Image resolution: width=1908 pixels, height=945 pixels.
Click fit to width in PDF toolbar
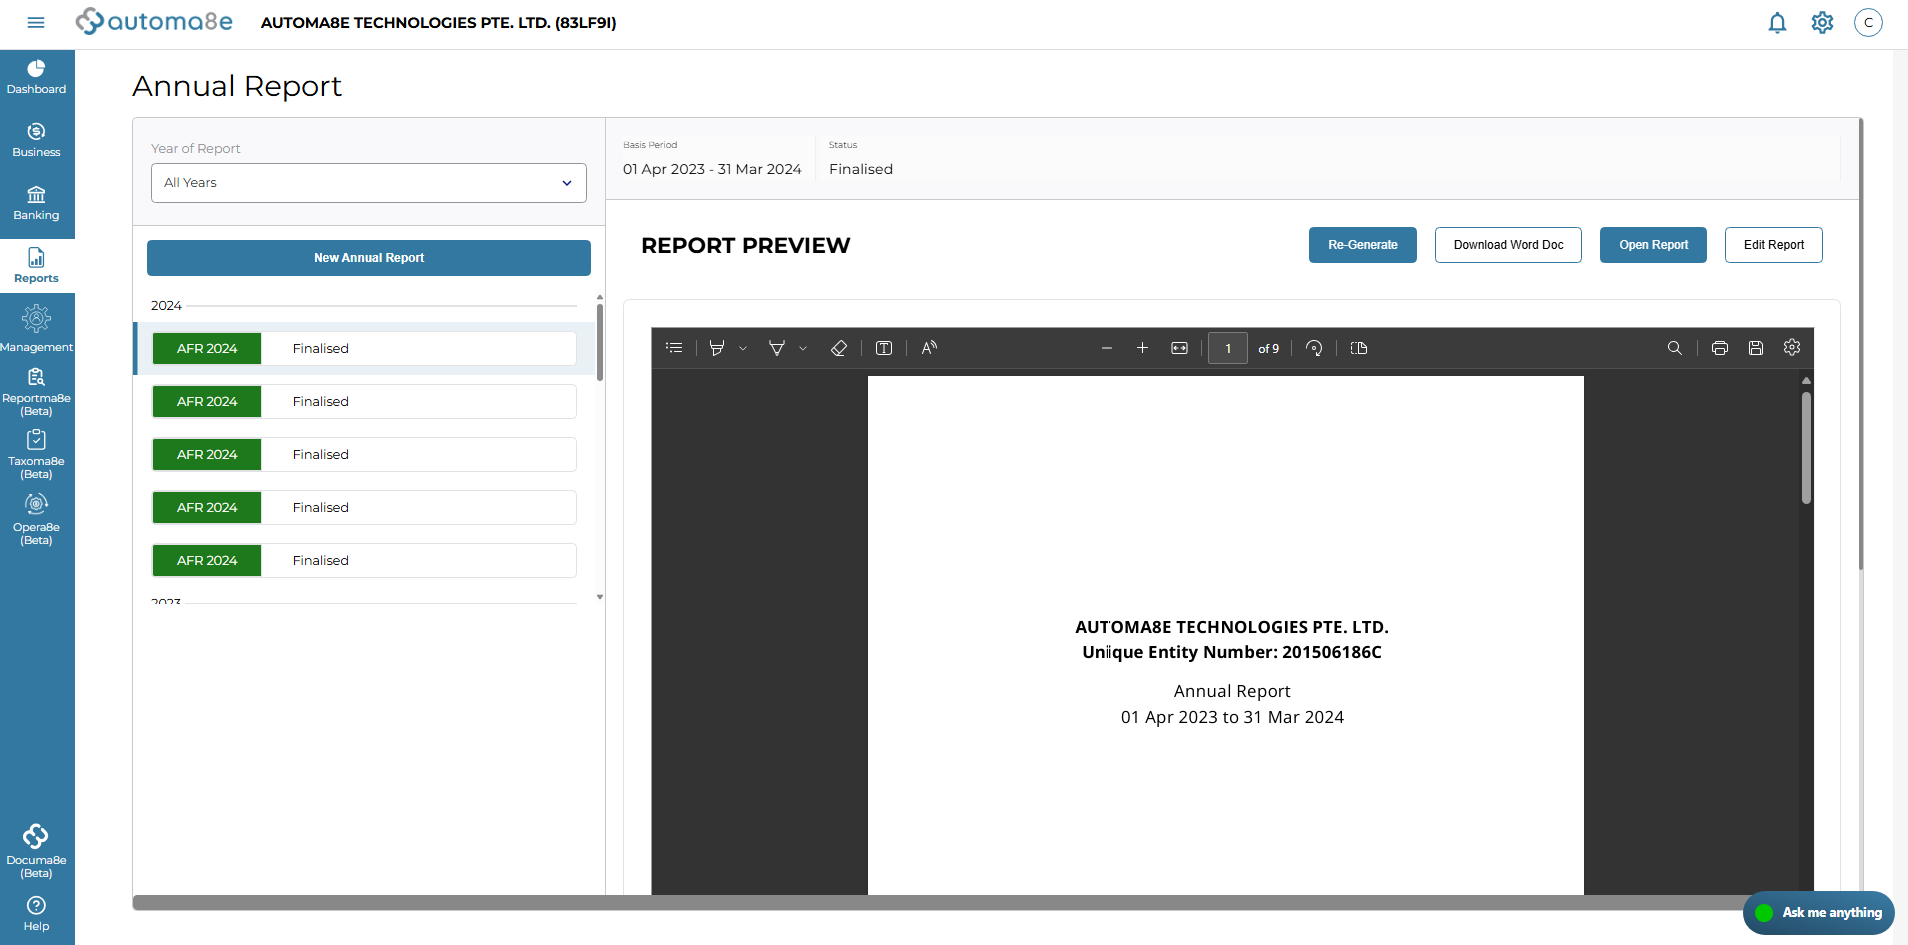click(1180, 348)
